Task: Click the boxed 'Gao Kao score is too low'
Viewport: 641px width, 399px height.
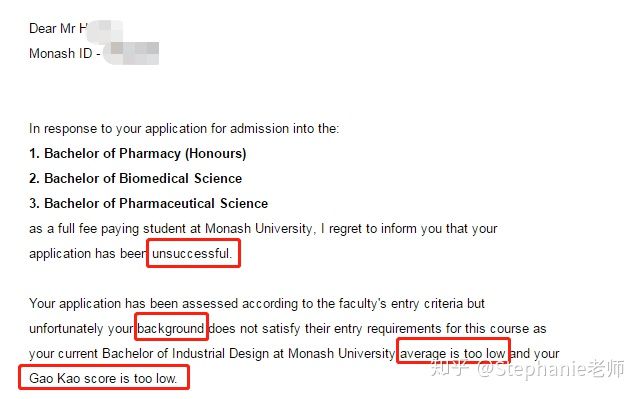Action: [104, 377]
